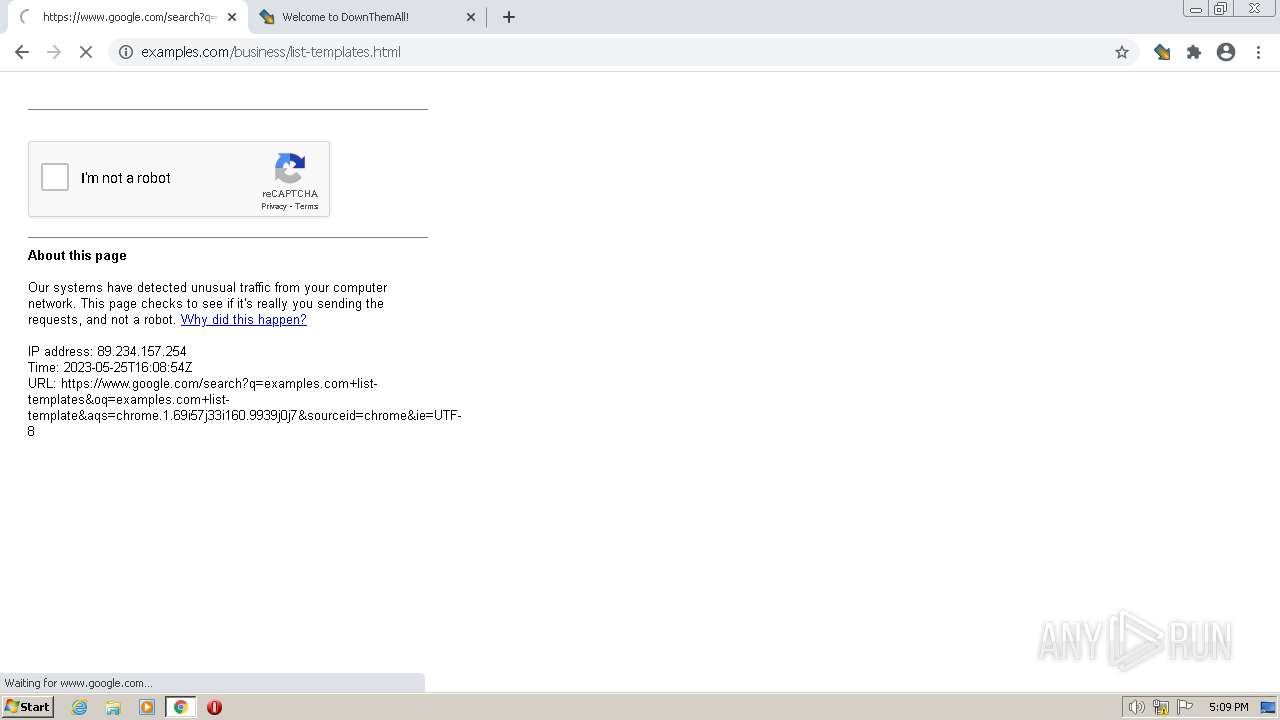Open the reCAPTCHA Privacy link
Viewport: 1280px width, 720px height.
[273, 206]
